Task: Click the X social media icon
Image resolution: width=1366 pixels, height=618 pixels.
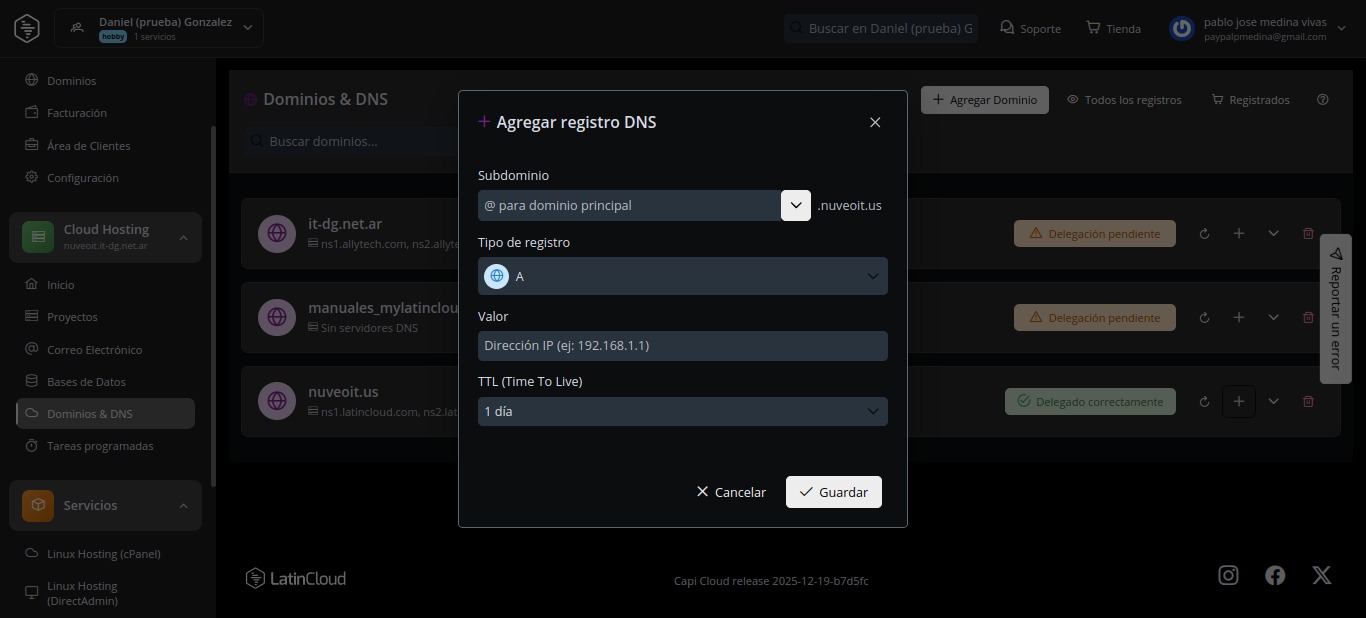Action: 1321,575
